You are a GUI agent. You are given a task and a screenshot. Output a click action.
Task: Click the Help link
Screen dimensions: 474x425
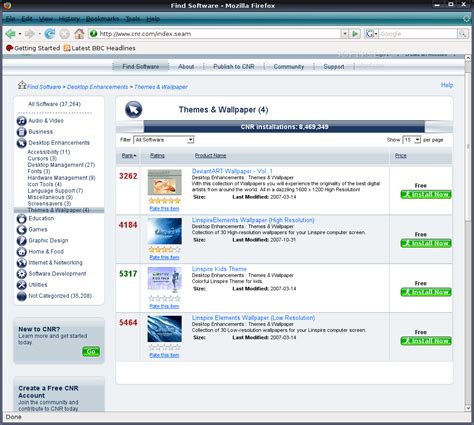(447, 85)
